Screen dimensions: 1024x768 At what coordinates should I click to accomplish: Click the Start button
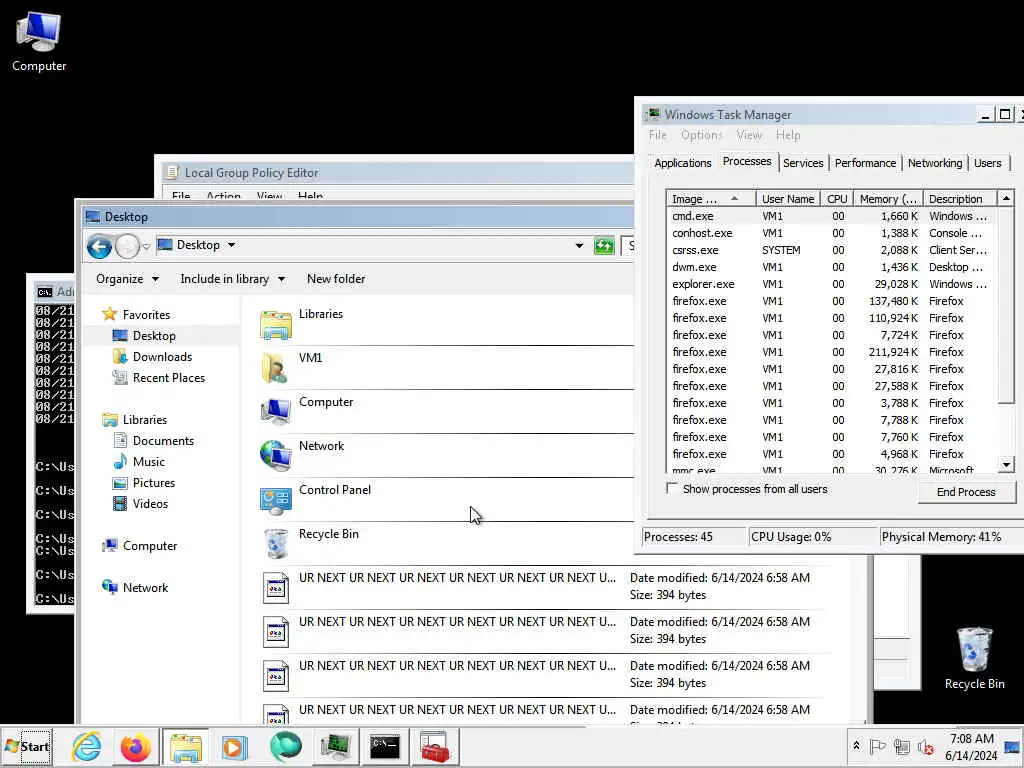pos(27,746)
